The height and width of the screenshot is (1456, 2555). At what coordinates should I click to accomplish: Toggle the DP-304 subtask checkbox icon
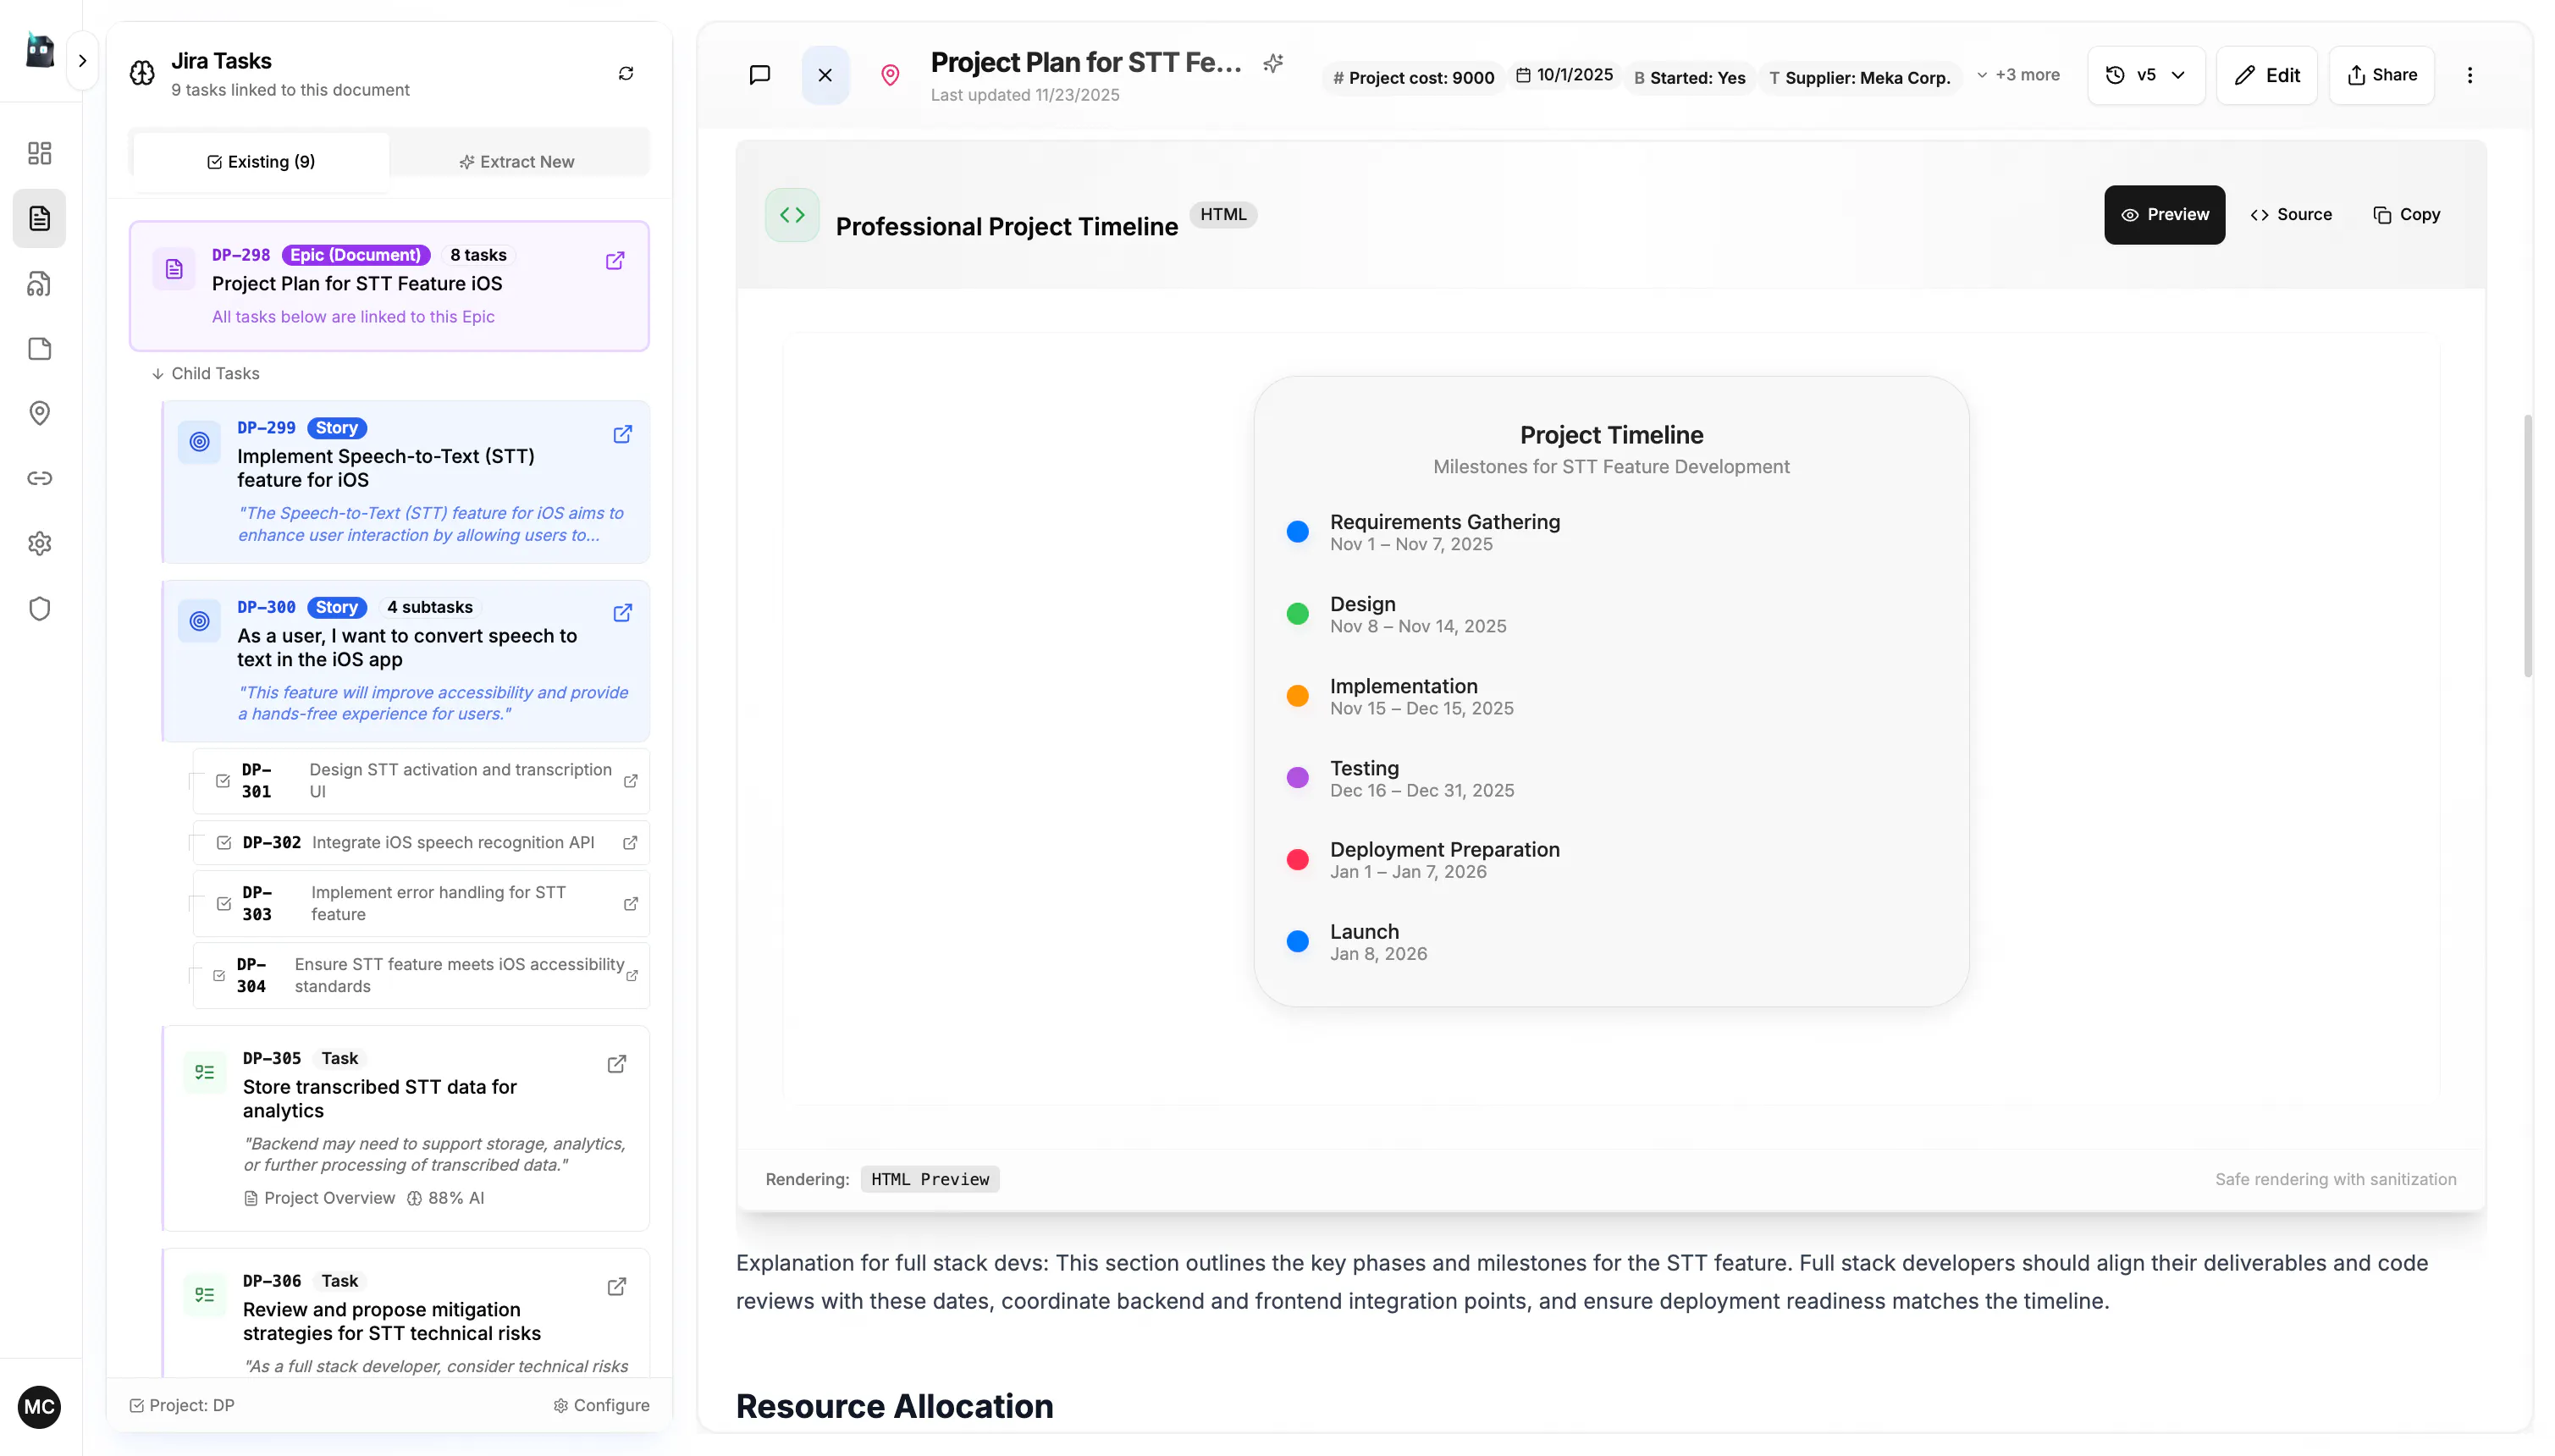[x=219, y=976]
